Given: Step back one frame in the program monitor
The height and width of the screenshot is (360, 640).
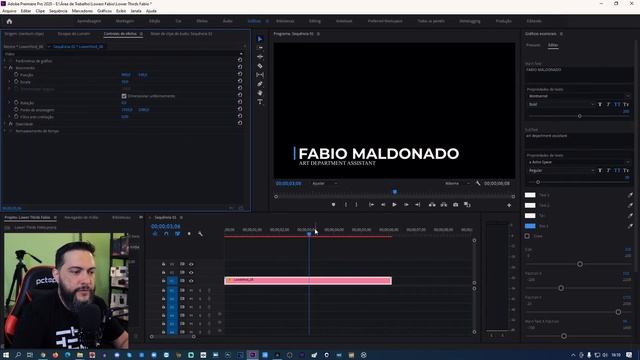Looking at the screenshot, I should 383,204.
